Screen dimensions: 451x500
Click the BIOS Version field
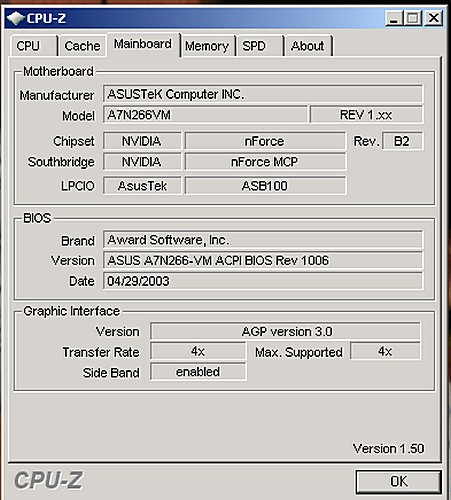[x=263, y=260]
